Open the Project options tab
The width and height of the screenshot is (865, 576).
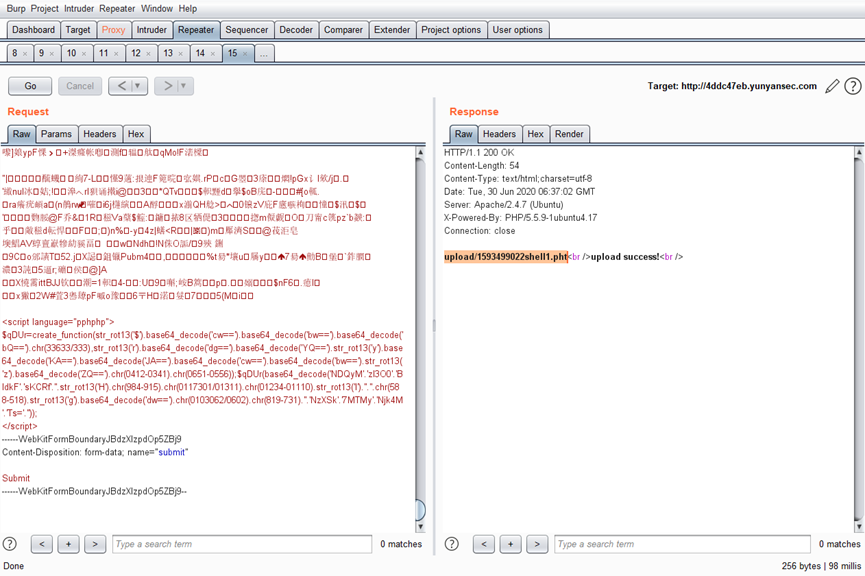[x=451, y=30]
